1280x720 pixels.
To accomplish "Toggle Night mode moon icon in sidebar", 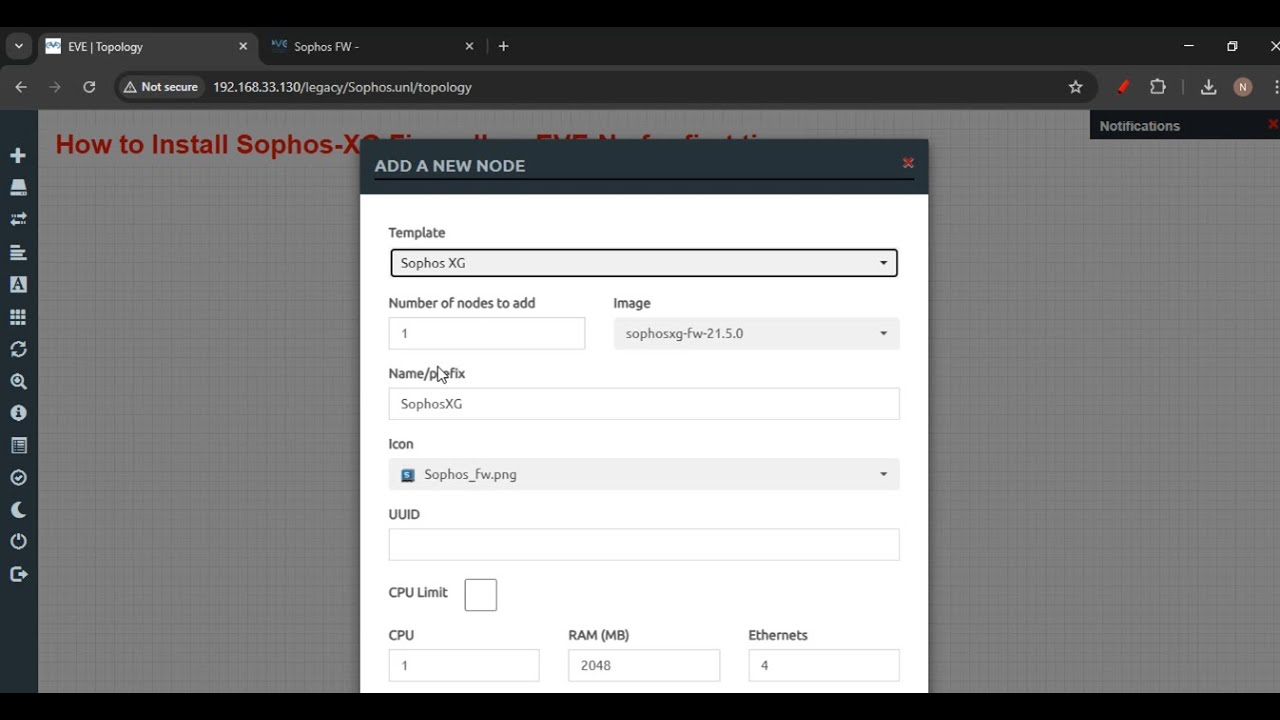I will pos(18,510).
